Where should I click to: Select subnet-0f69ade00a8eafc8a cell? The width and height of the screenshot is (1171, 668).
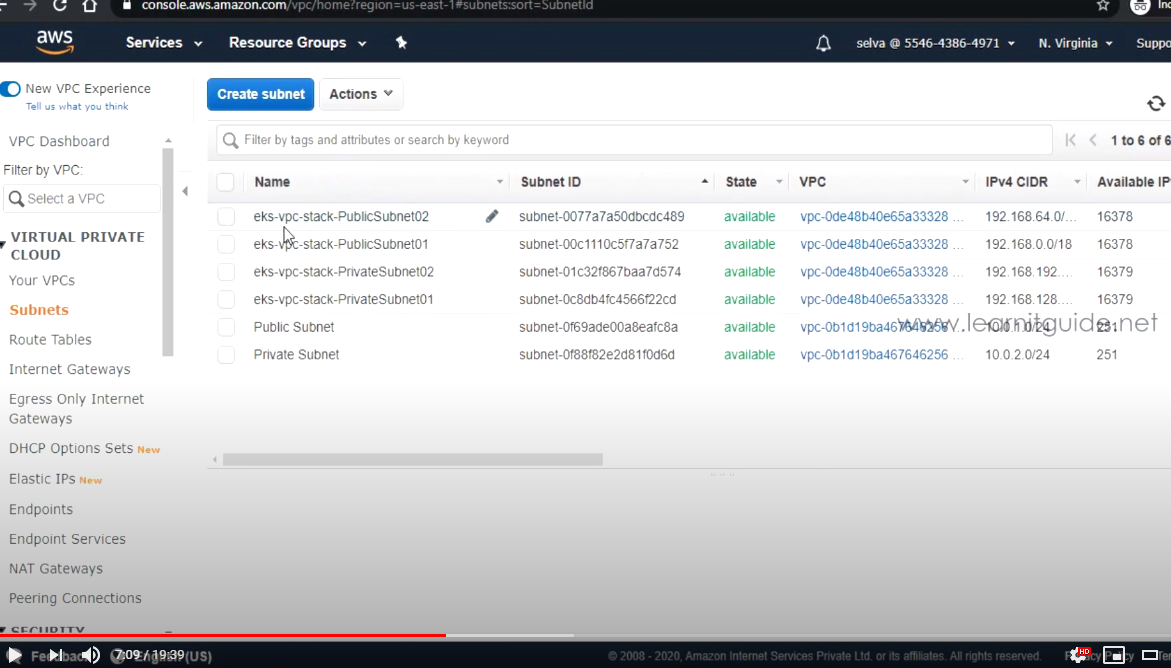click(x=598, y=327)
